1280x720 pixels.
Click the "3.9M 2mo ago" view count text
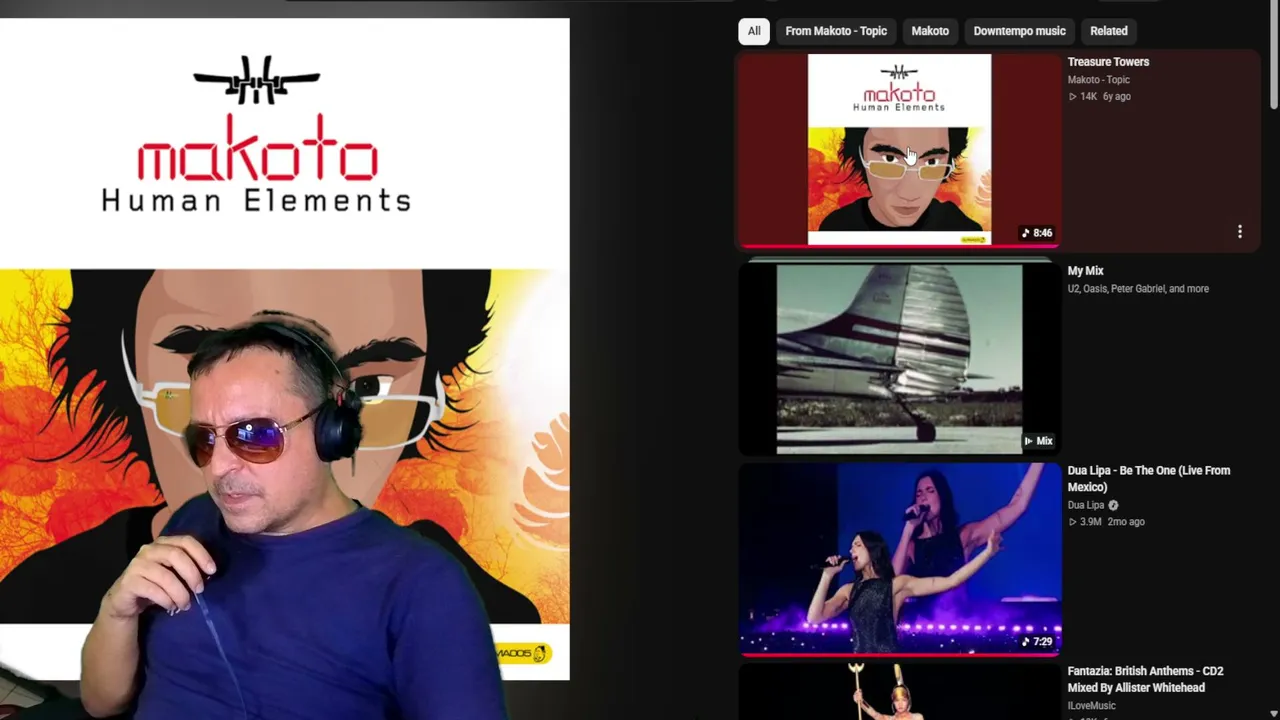click(x=1106, y=522)
